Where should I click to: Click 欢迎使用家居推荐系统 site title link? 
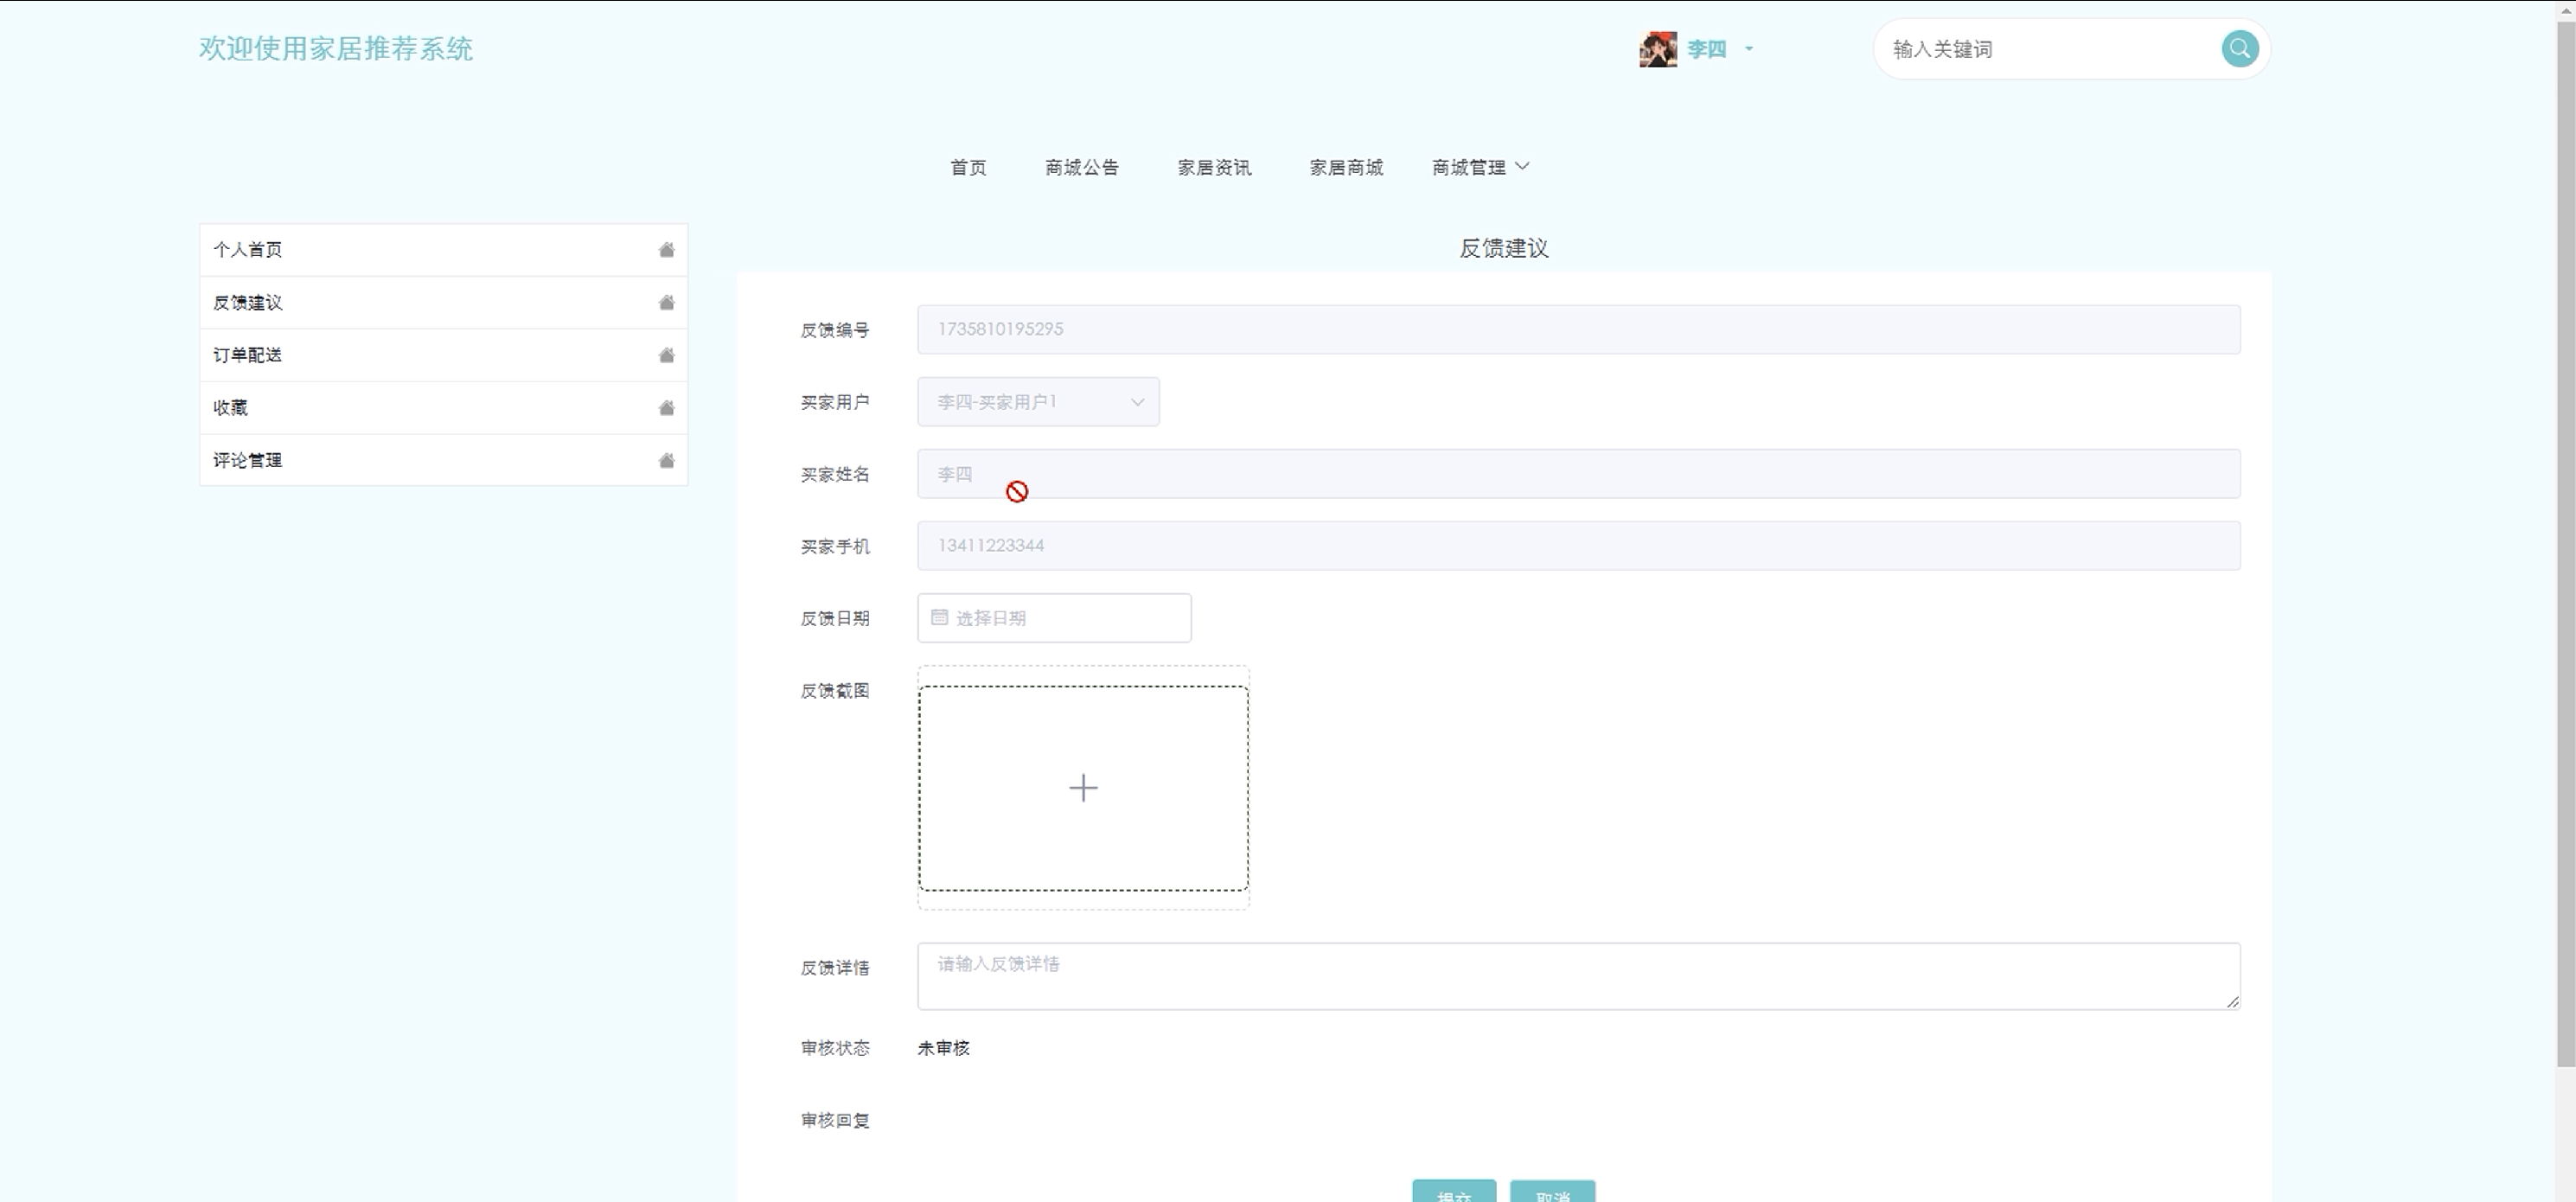[x=335, y=49]
